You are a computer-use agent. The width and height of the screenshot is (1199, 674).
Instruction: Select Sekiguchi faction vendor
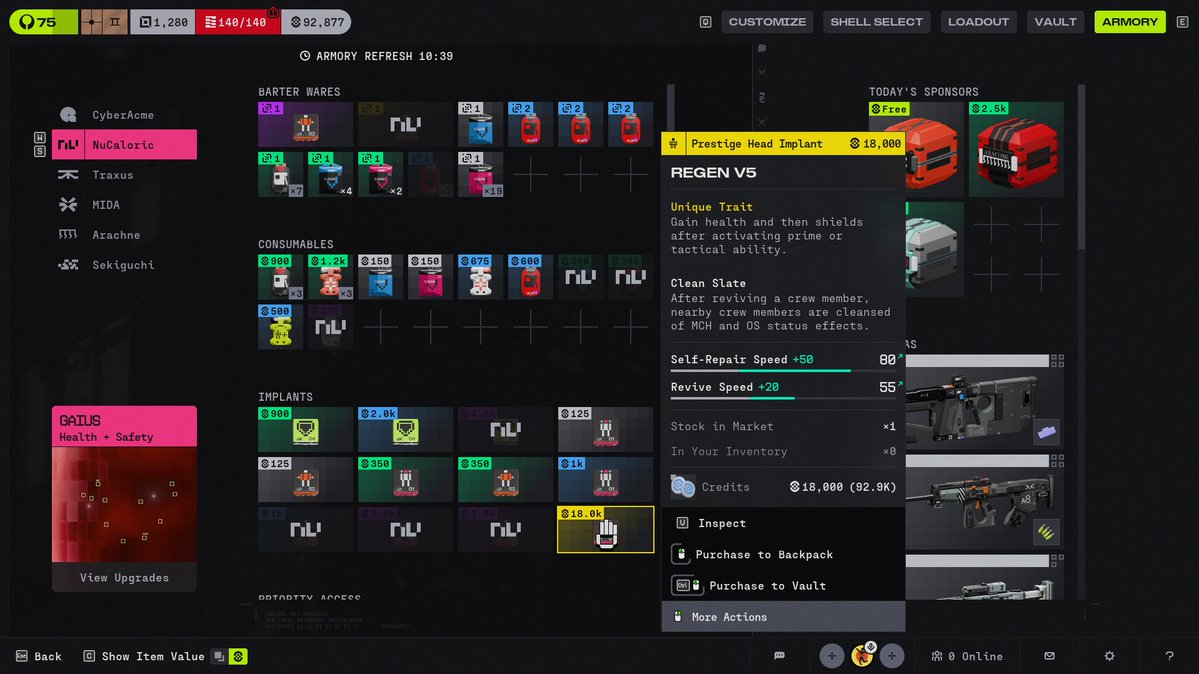(x=124, y=265)
